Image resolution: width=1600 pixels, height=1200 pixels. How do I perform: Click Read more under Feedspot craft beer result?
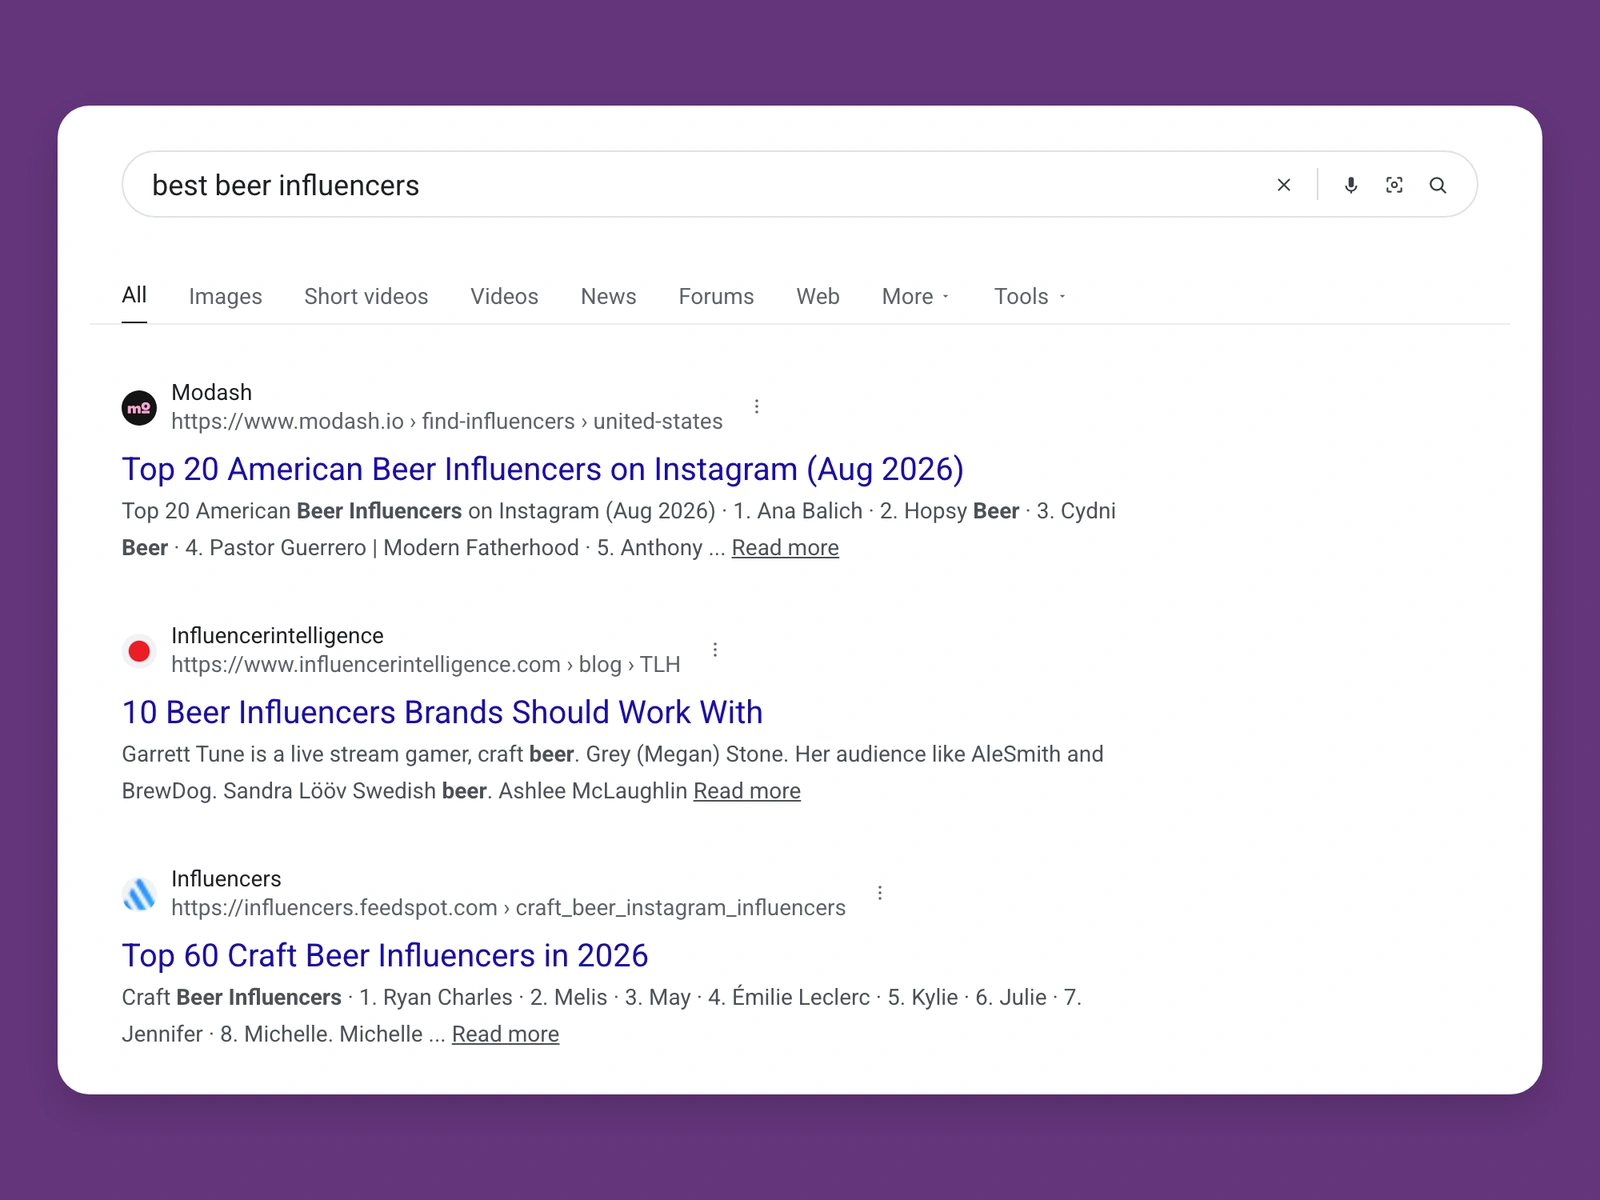click(x=505, y=1034)
